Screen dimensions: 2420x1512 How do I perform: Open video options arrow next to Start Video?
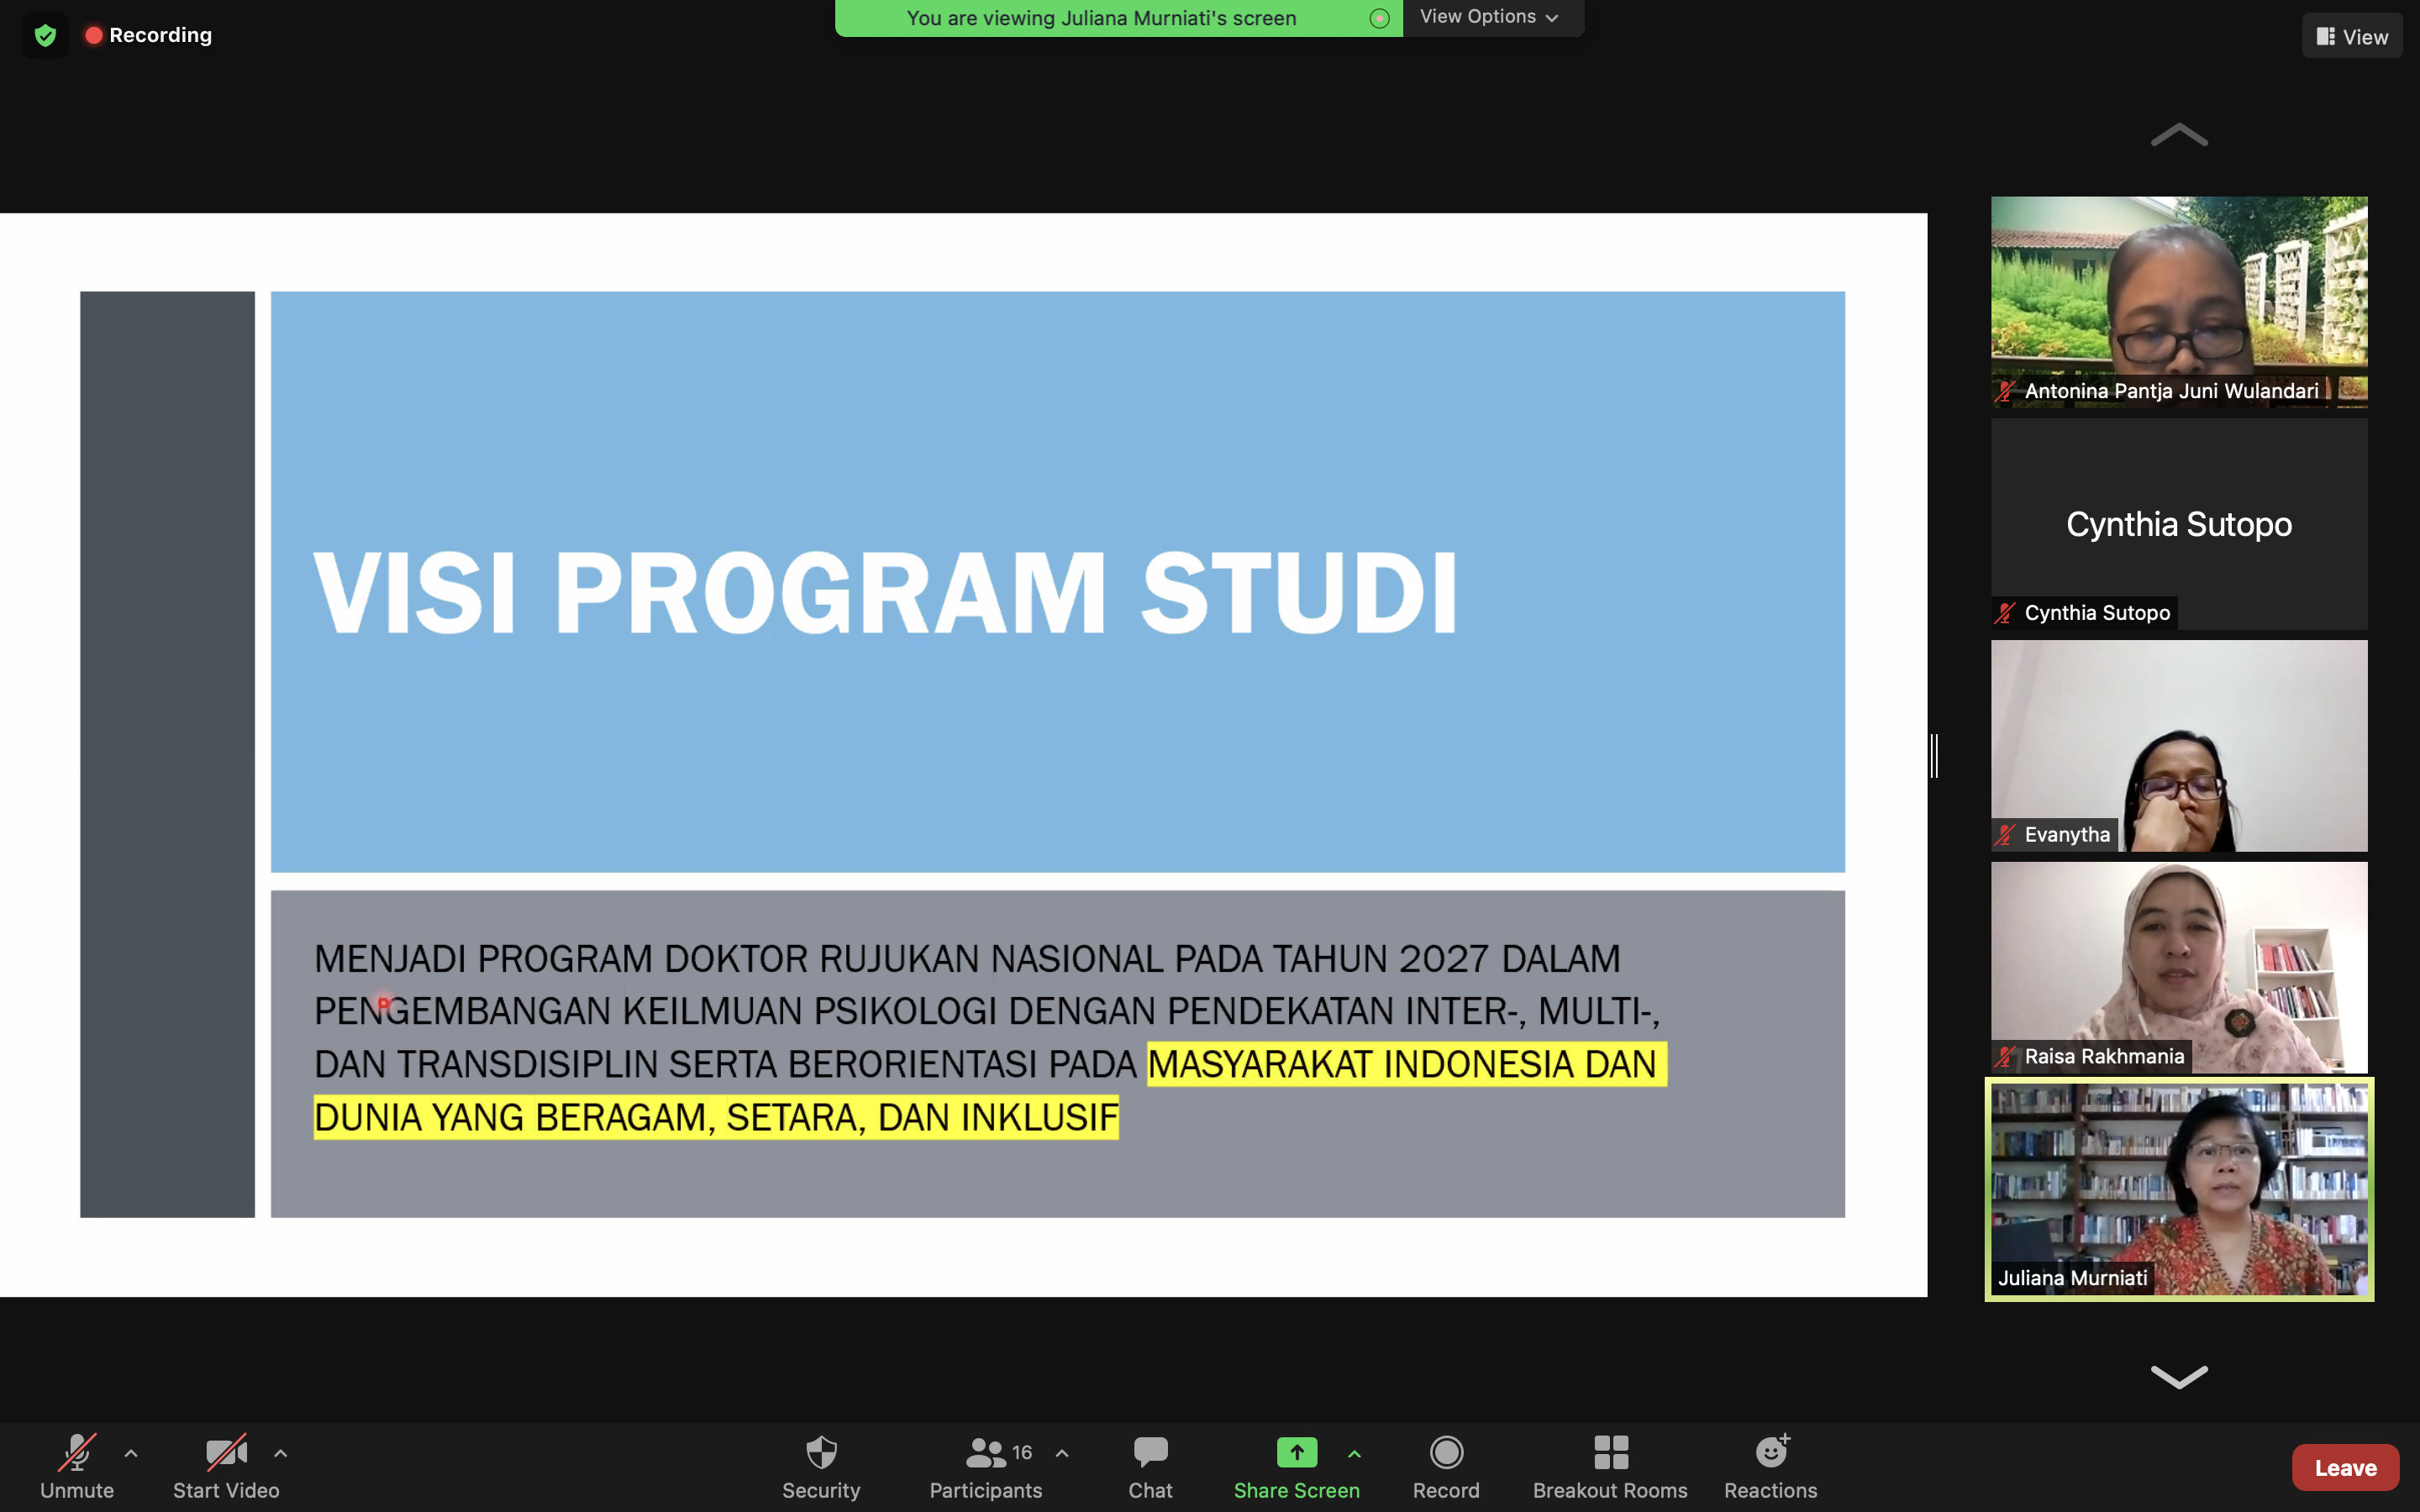281,1453
